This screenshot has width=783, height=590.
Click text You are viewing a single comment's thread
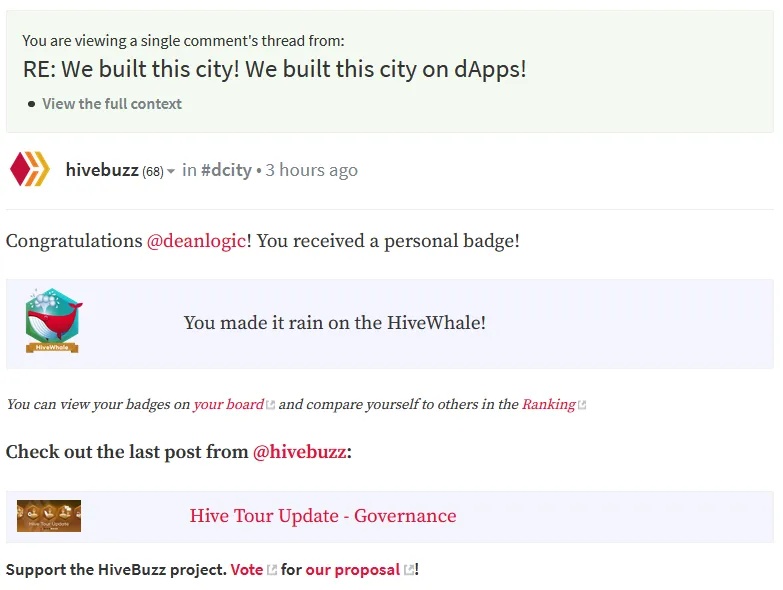pyautogui.click(x=183, y=41)
